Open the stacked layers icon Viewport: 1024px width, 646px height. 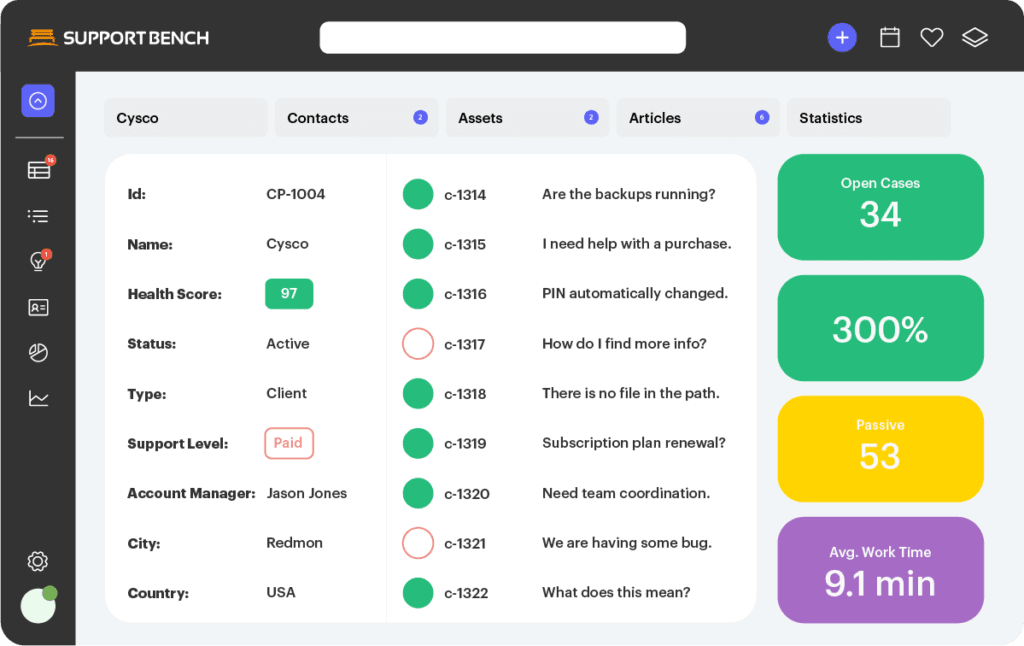click(975, 38)
